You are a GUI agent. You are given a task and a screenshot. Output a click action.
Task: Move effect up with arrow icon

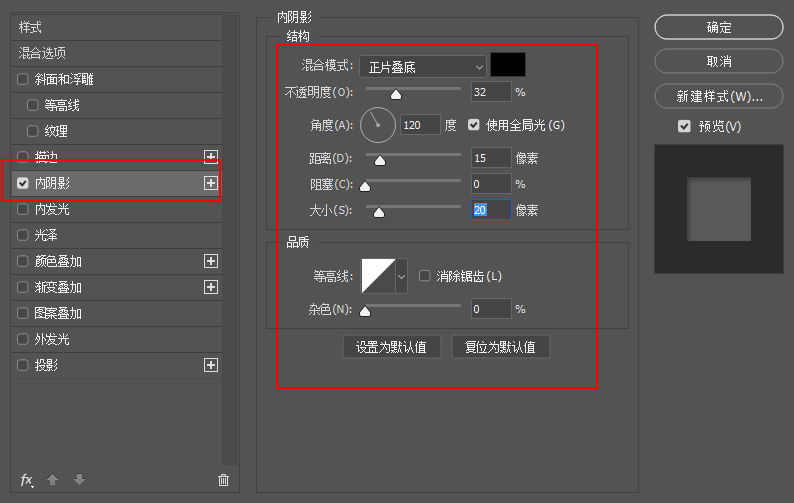click(x=52, y=479)
